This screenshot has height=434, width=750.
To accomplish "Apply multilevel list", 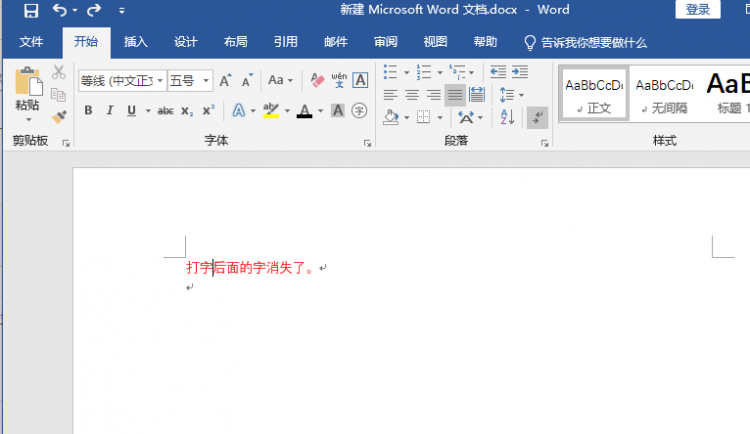I will 457,72.
